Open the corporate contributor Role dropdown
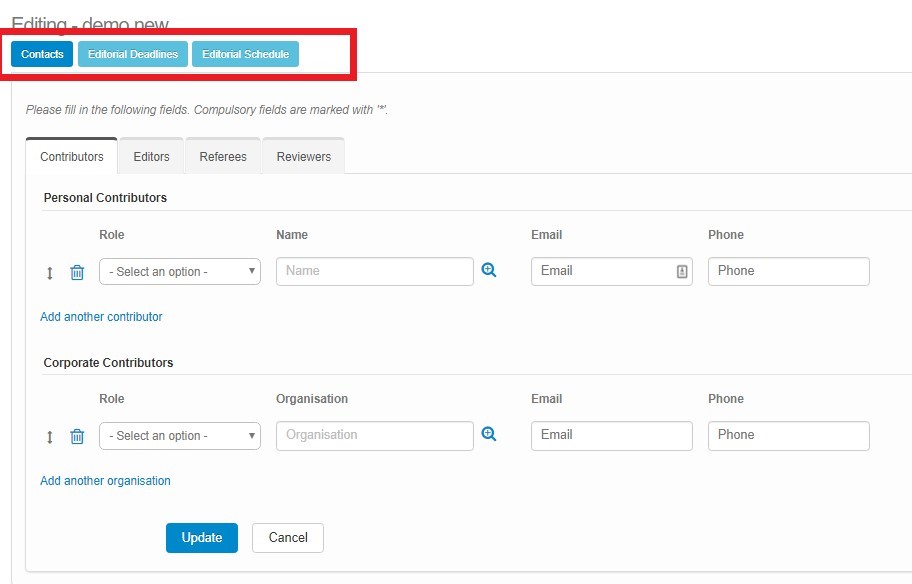The width and height of the screenshot is (912, 584). coord(180,436)
